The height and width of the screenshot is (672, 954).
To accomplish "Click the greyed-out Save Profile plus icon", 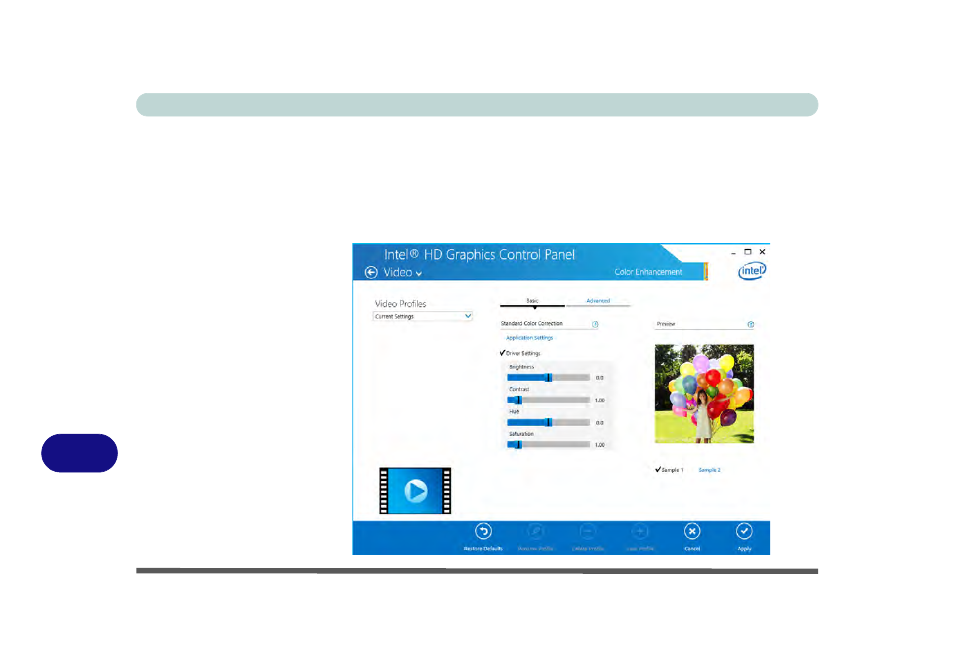I will pos(640,532).
